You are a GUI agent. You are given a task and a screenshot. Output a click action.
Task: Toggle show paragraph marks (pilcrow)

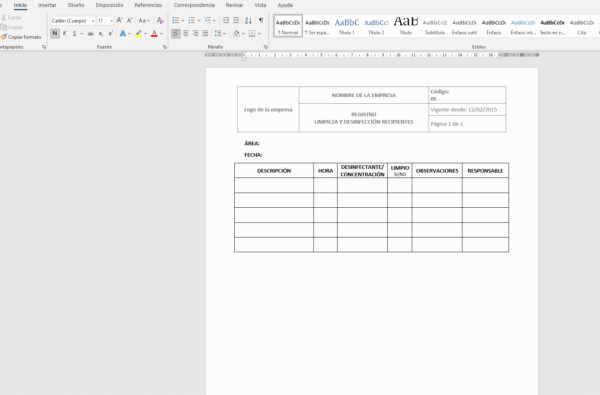tap(261, 20)
